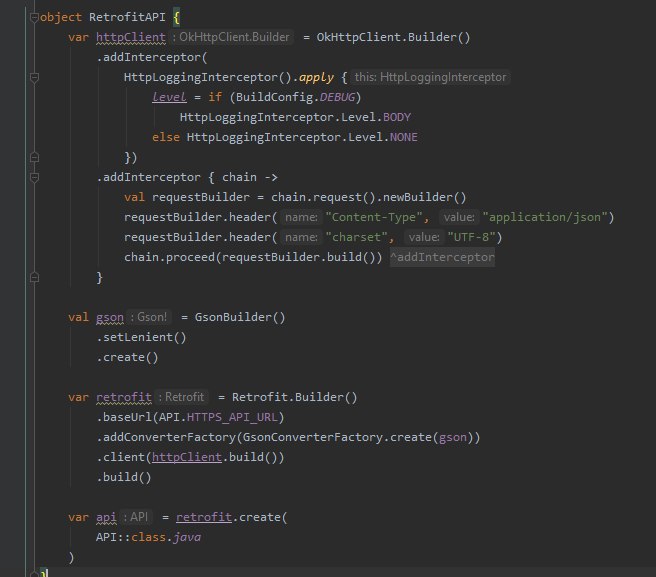This screenshot has height=577, width=656.
Task: Click the .setLenient() call
Action: point(141,337)
